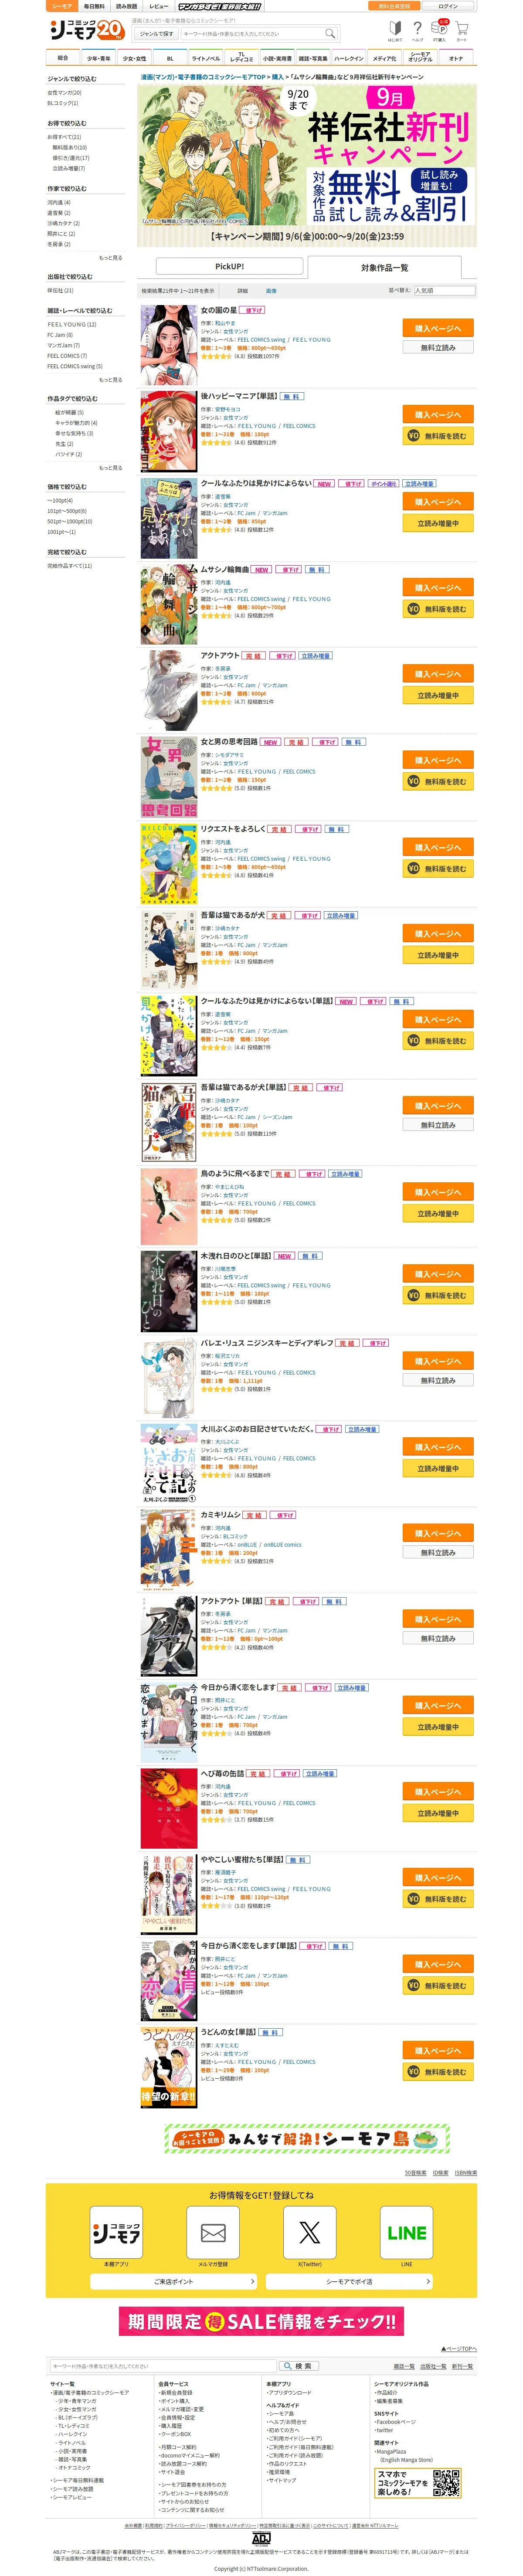Open the LINE icon in yellow panel
Image resolution: width=523 pixels, height=2576 pixels.
tap(406, 2232)
